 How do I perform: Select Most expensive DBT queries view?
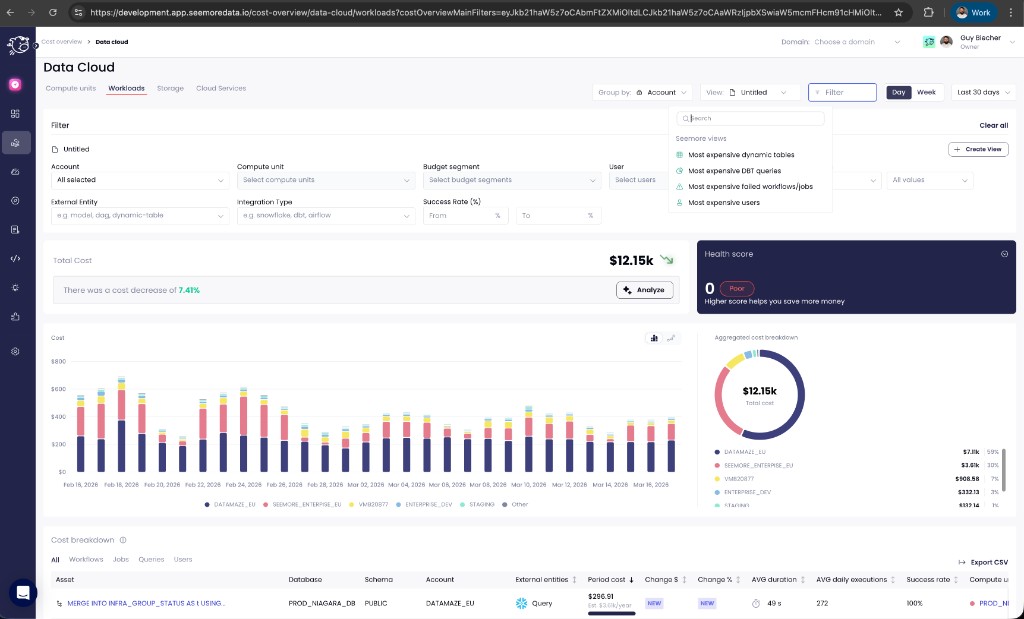(x=734, y=171)
